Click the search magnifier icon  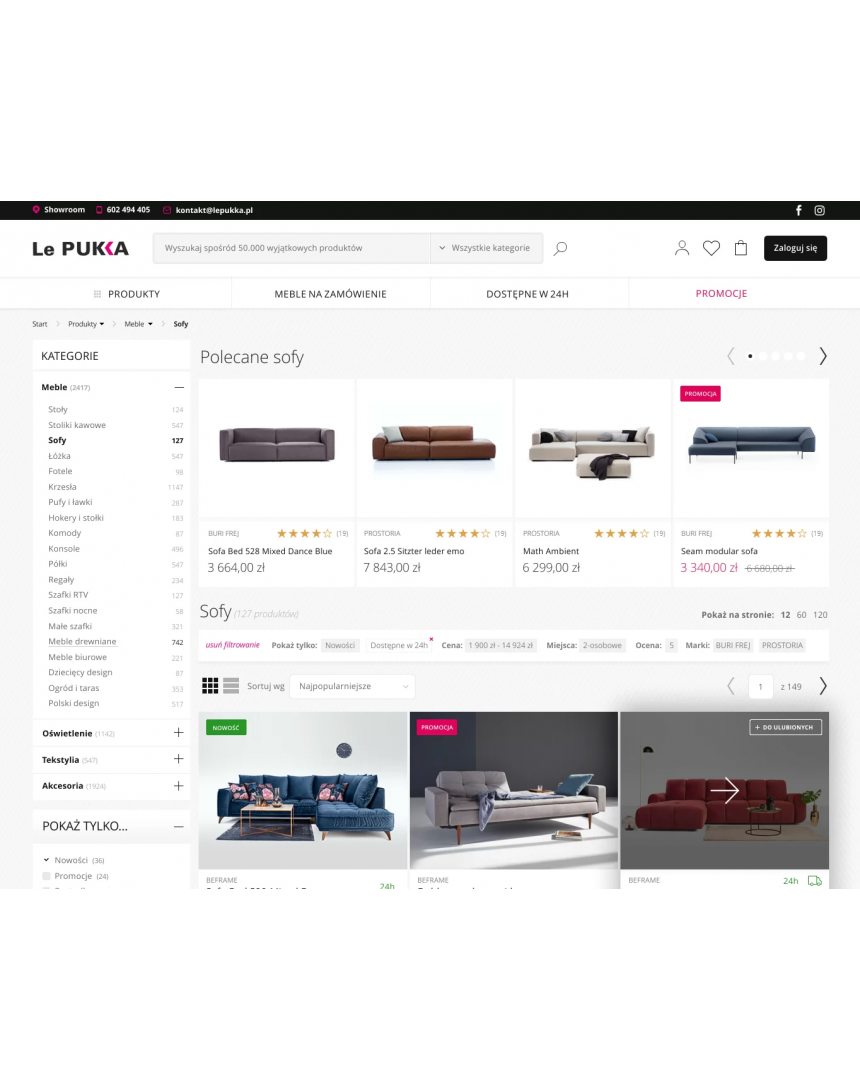point(560,248)
